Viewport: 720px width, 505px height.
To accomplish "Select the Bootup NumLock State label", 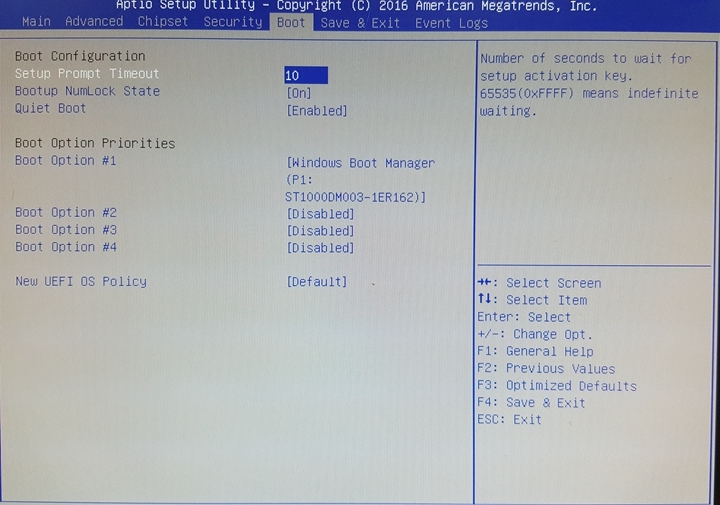I will [x=87, y=91].
